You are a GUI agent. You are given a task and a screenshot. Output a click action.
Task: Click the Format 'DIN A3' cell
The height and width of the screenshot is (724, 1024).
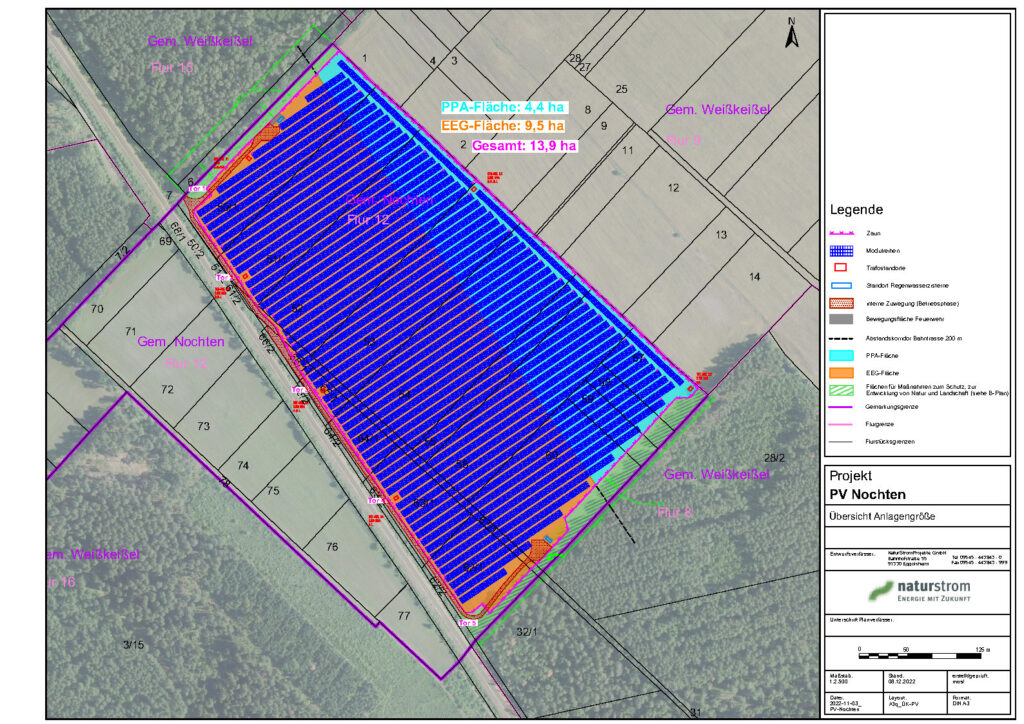[961, 703]
